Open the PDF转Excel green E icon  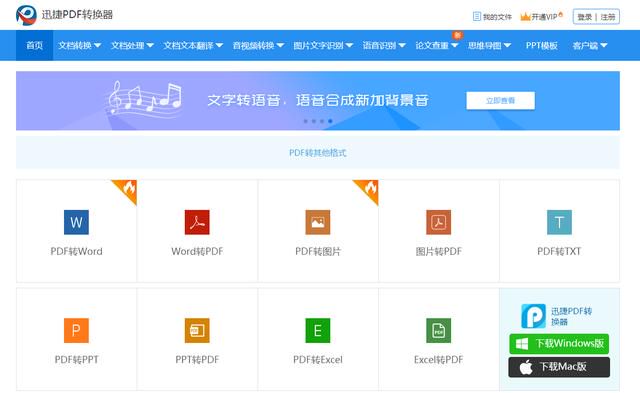pos(318,331)
